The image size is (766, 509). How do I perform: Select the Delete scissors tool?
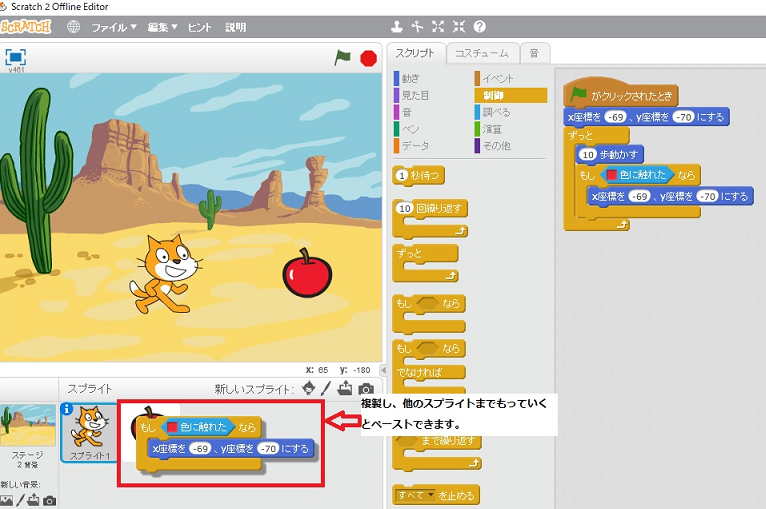417,26
